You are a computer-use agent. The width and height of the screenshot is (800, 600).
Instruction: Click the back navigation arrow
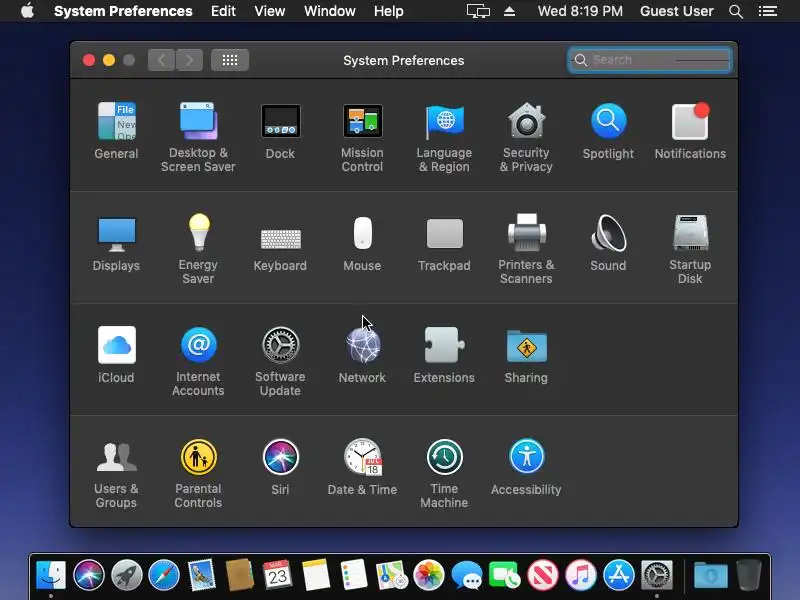pos(161,60)
